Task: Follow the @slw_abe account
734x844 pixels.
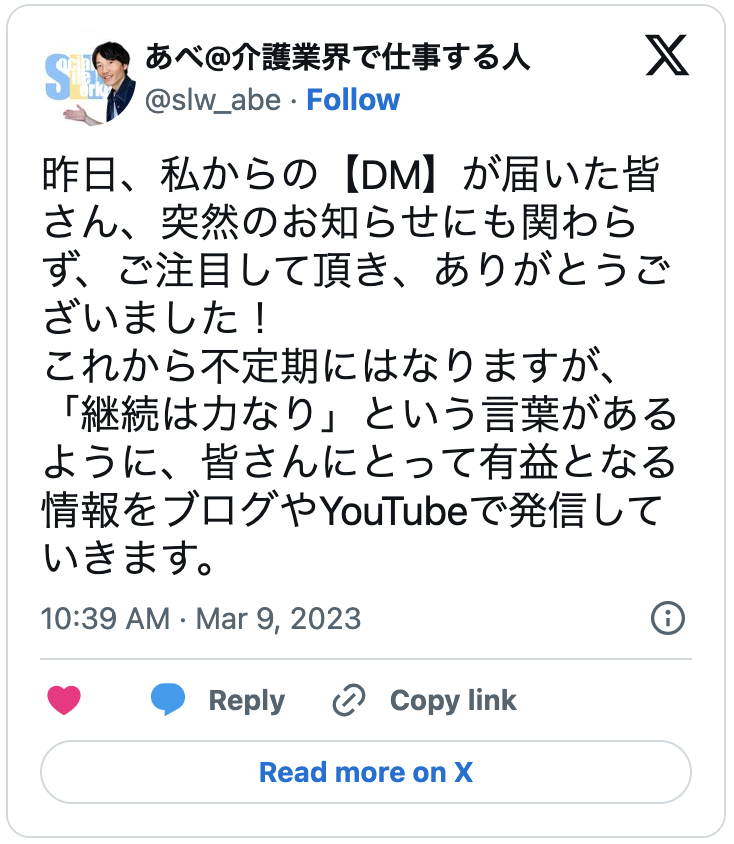Action: tap(353, 100)
